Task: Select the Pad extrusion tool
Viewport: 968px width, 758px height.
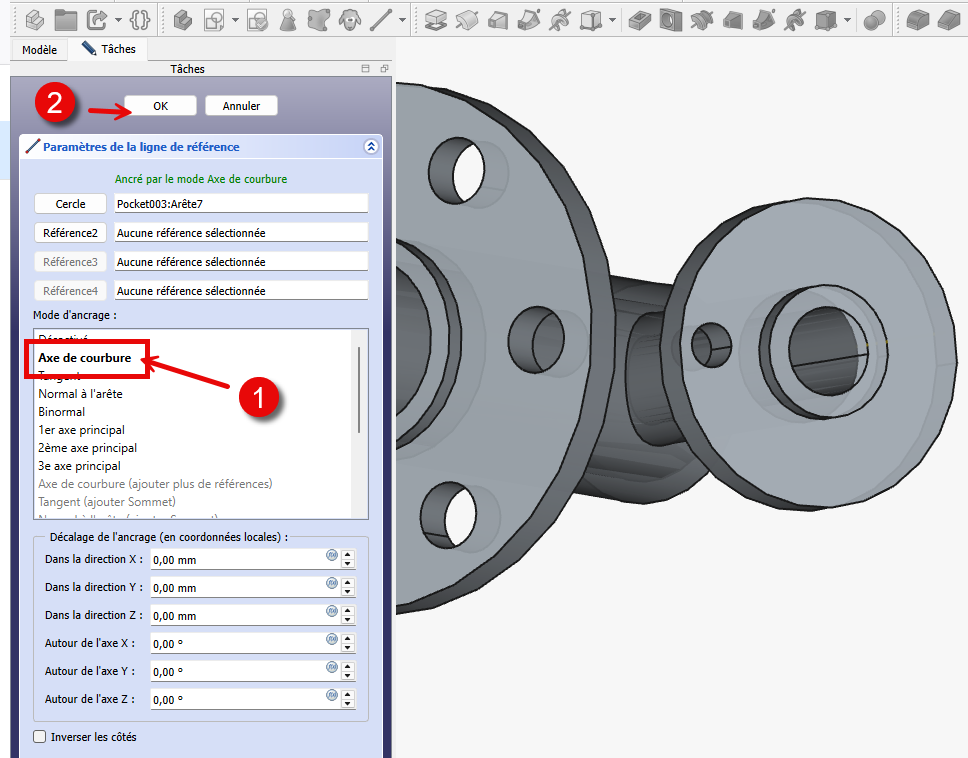Action: pyautogui.click(x=435, y=19)
